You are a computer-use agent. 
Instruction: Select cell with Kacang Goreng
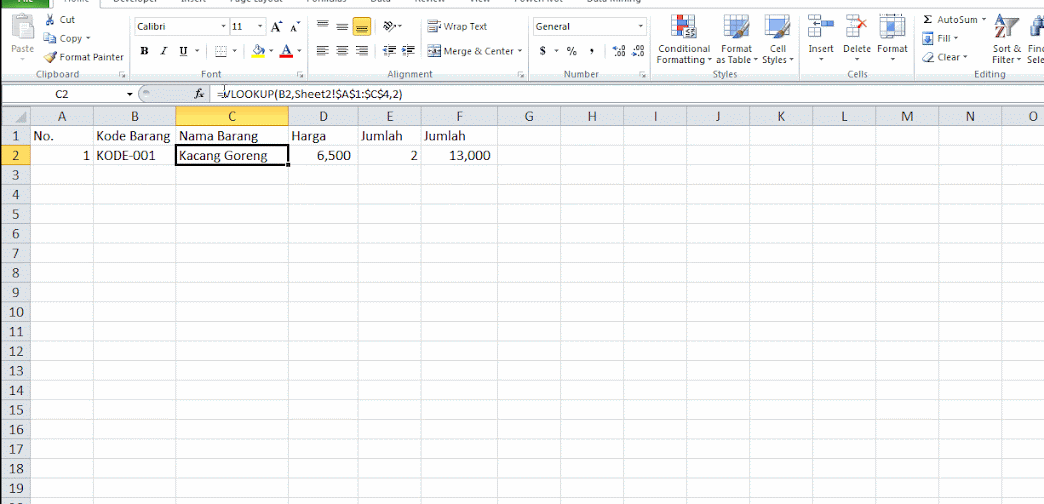232,156
